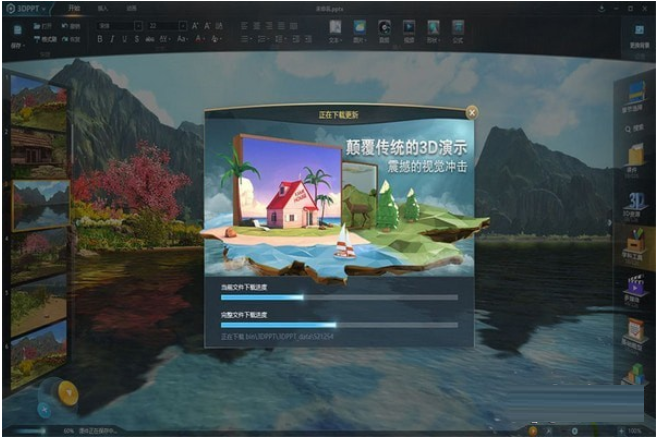Click the Save document icon
Viewport: 657px width, 437px height.
(17, 30)
